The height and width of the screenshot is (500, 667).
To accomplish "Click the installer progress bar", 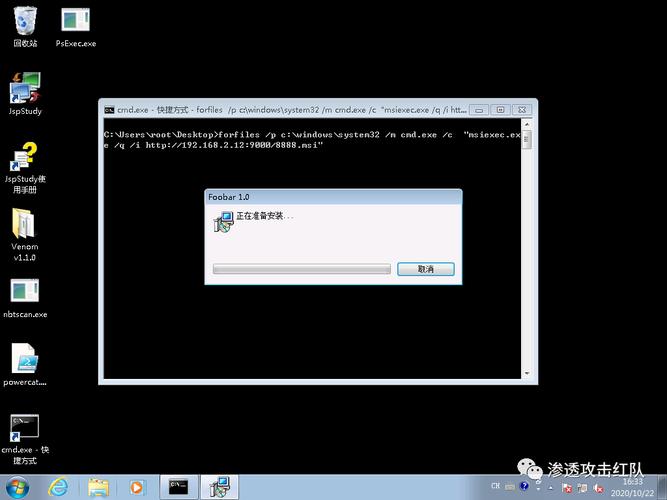I will click(x=302, y=269).
